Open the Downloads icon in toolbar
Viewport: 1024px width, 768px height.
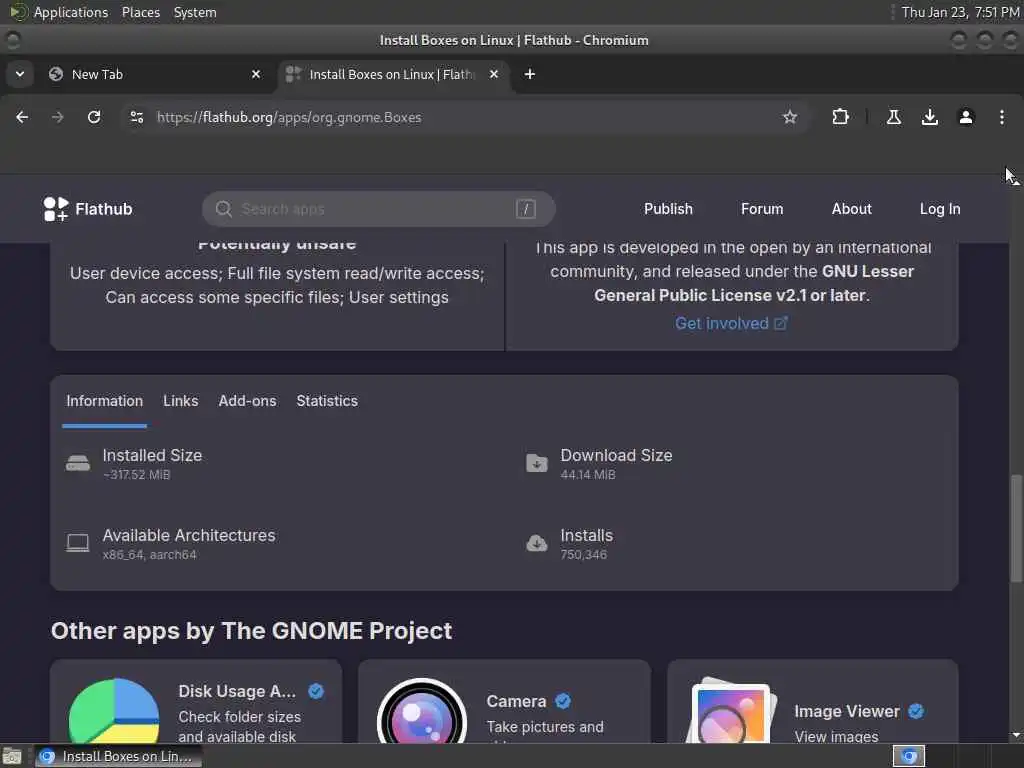click(x=930, y=117)
